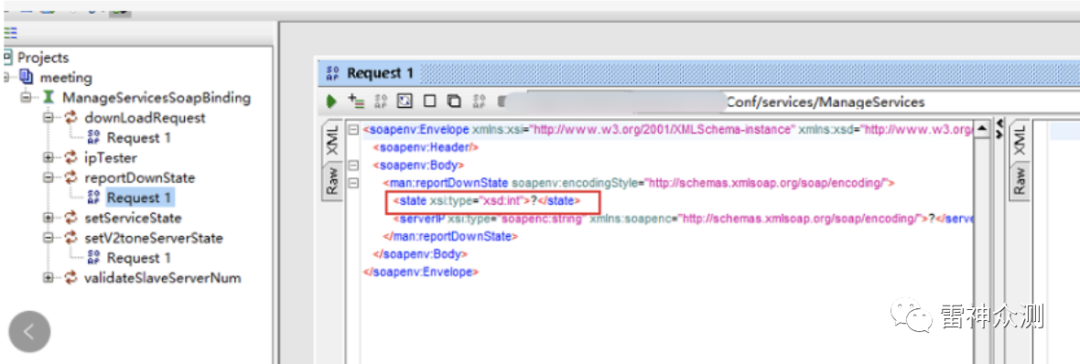Click the boxed picture toolbar icon
Screen dimensions: 1080x364
[x=405, y=102]
